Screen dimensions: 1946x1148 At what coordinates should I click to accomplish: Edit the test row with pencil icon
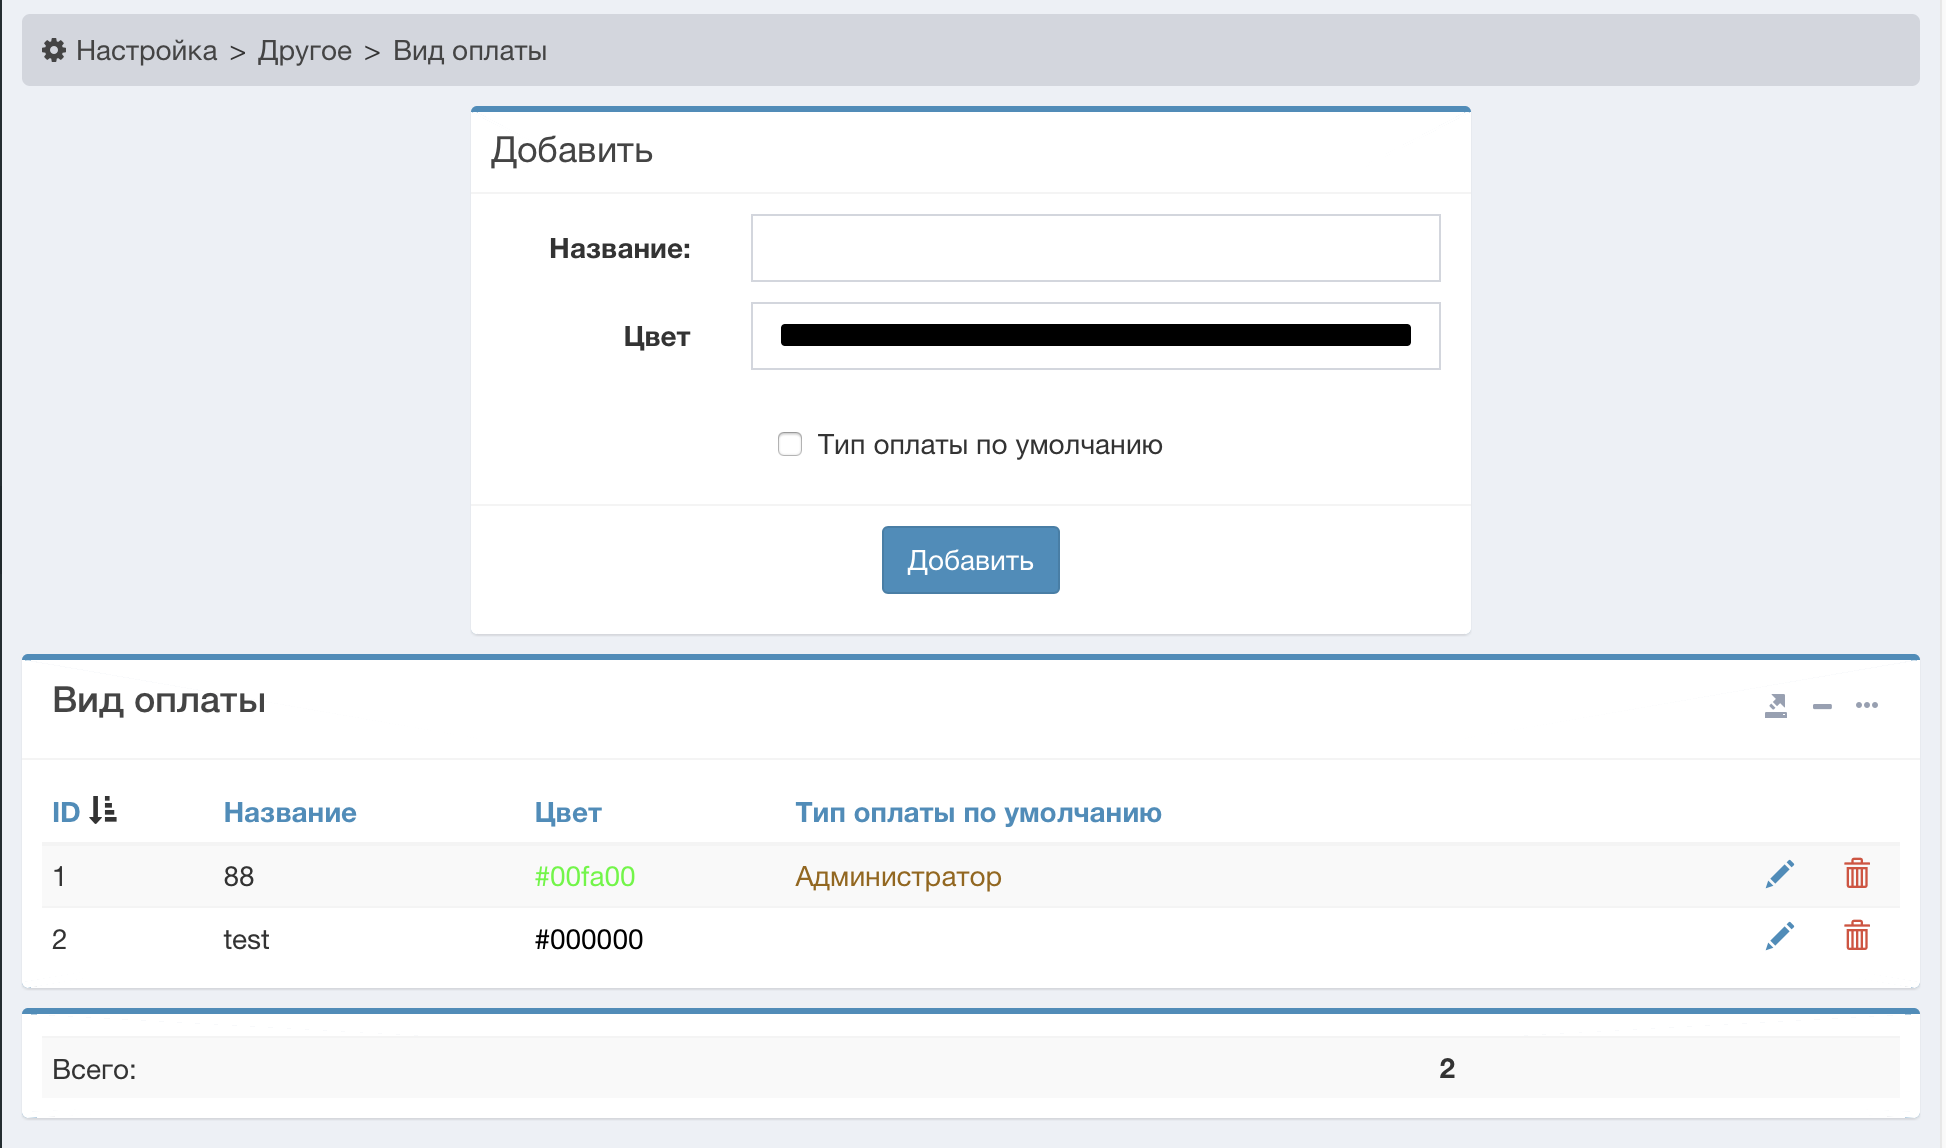tap(1780, 937)
